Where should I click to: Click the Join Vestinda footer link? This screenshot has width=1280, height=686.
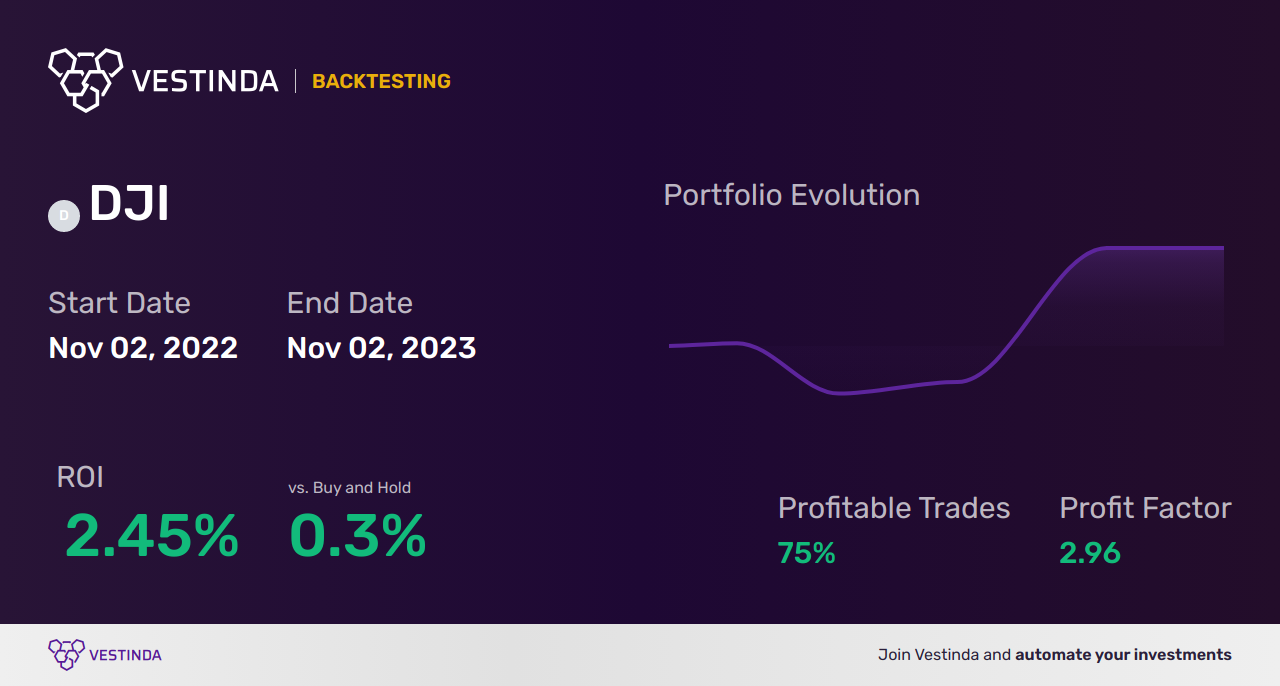coord(1054,655)
